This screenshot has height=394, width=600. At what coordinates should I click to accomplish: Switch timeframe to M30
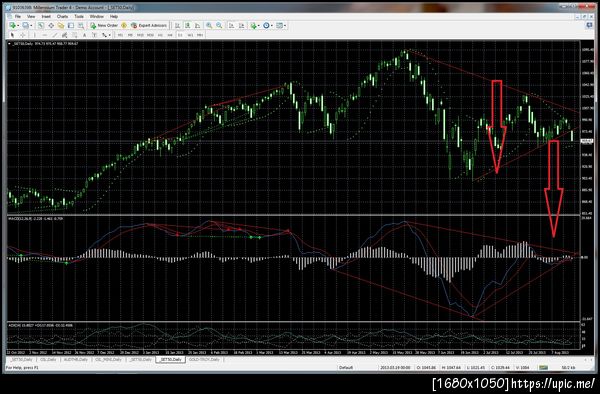[150, 35]
